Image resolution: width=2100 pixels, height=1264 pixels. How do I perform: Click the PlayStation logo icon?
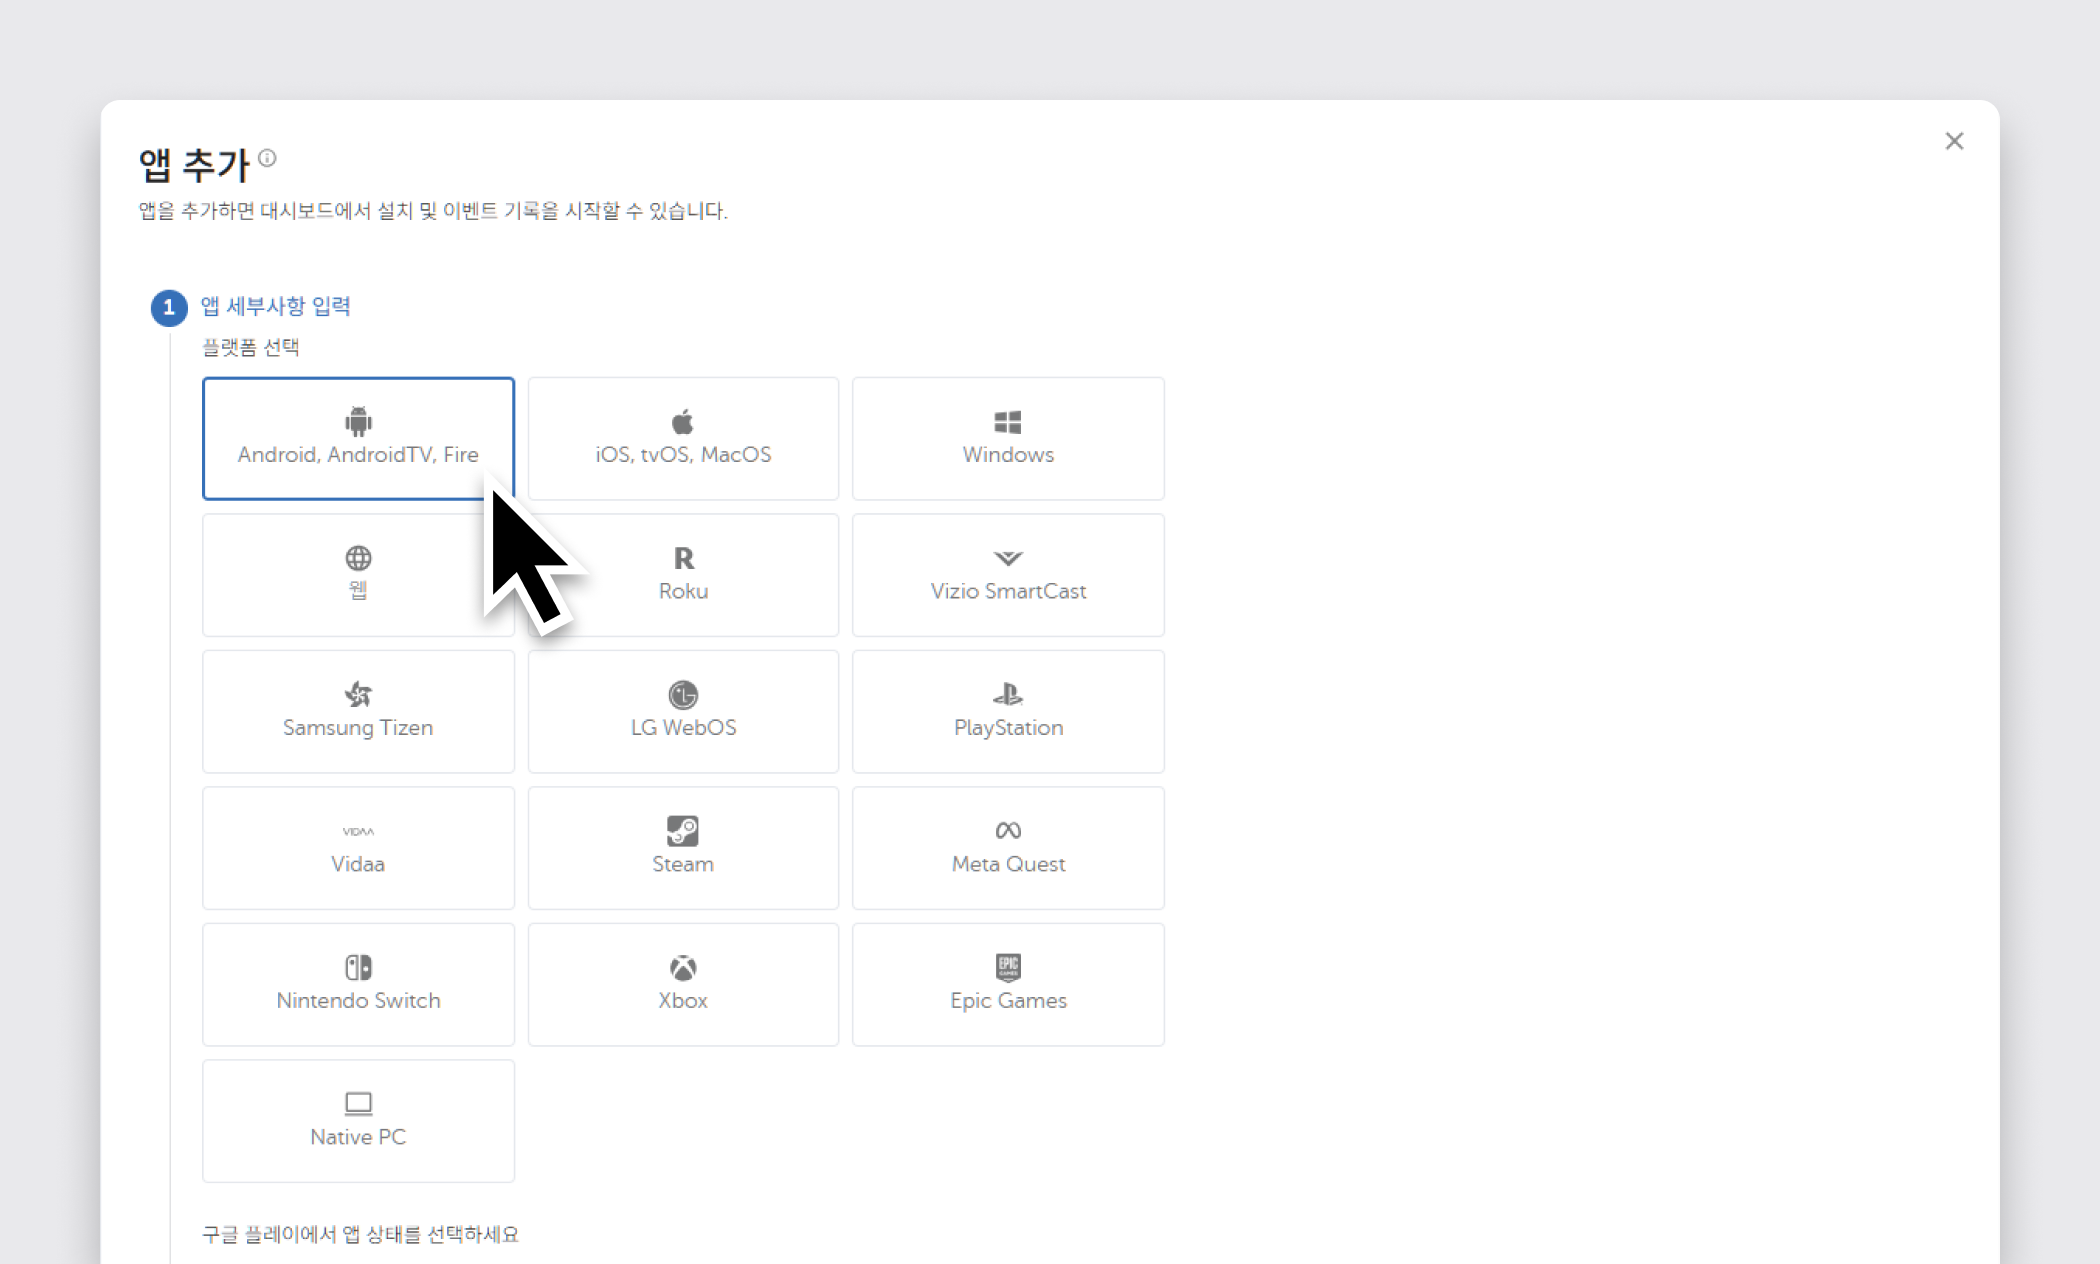[1008, 694]
